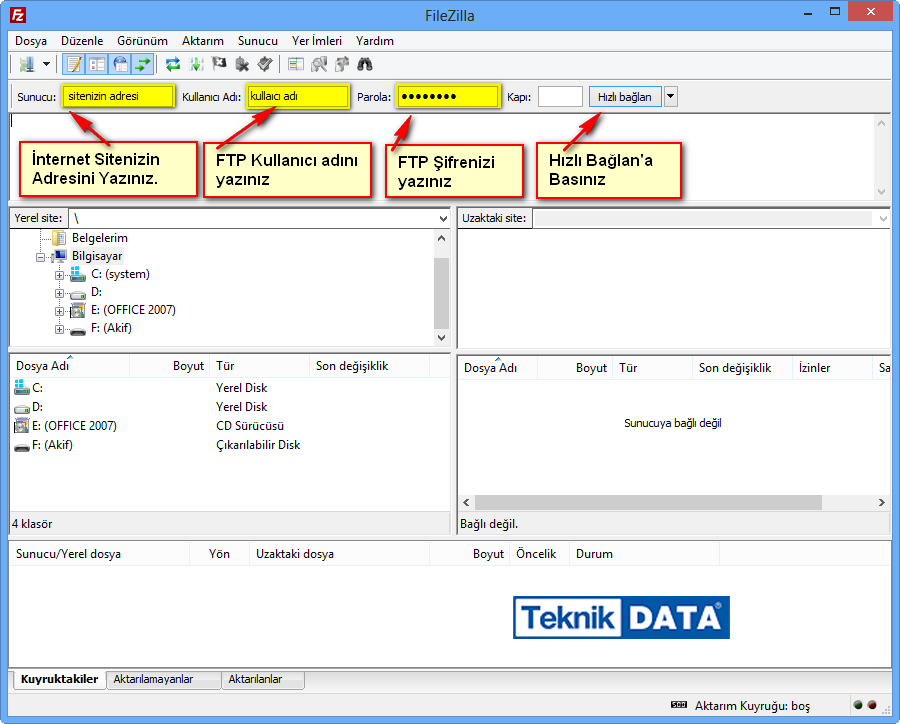Toggle the remote directory tree view
Screen dimensions: 900x724
(x=120, y=65)
